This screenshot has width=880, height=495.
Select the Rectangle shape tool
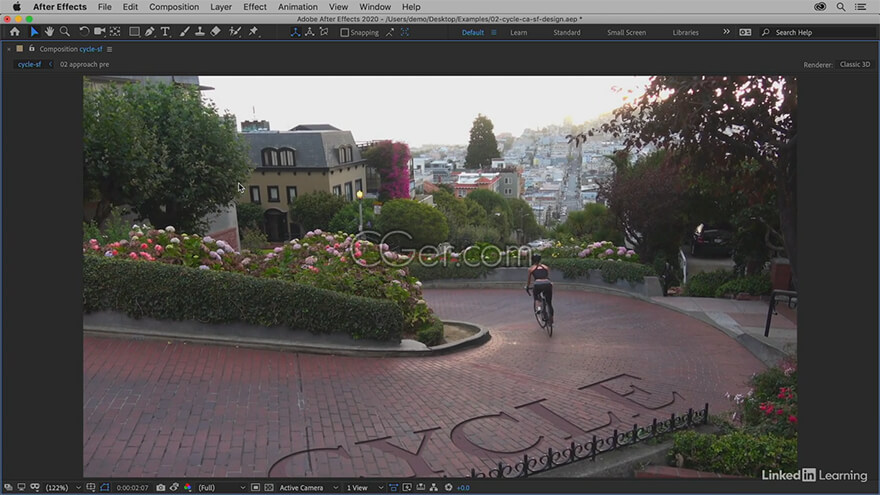pos(134,32)
